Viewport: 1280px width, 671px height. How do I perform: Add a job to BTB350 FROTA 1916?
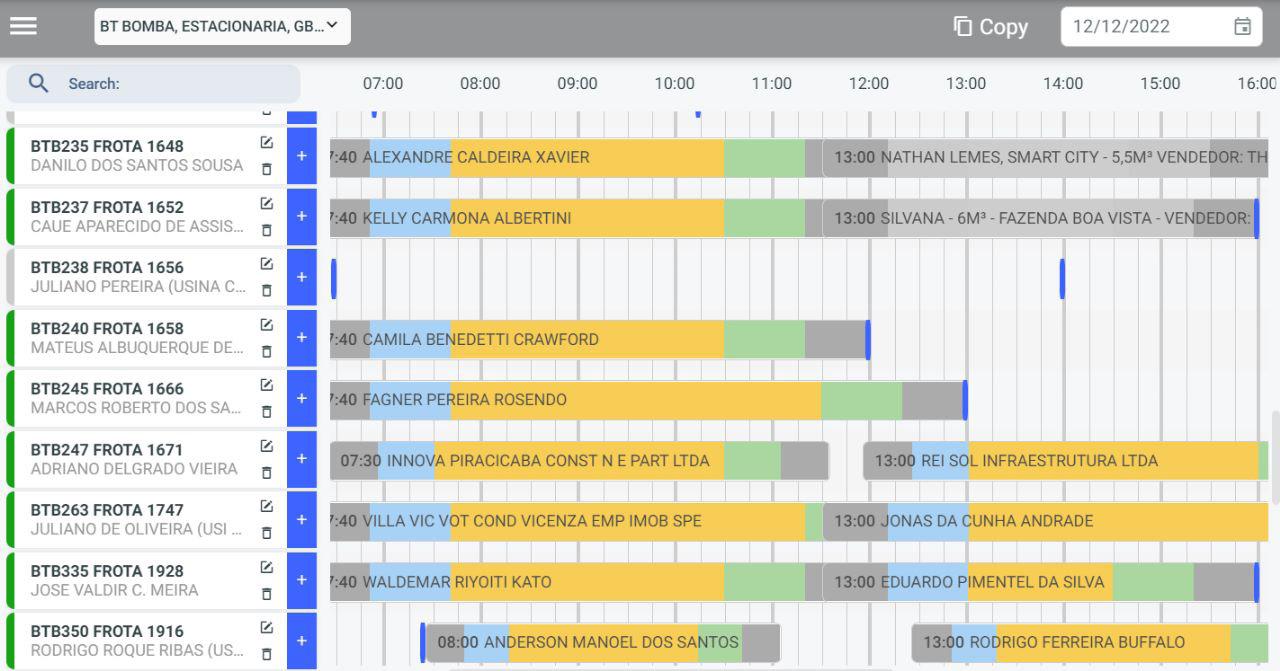click(302, 641)
